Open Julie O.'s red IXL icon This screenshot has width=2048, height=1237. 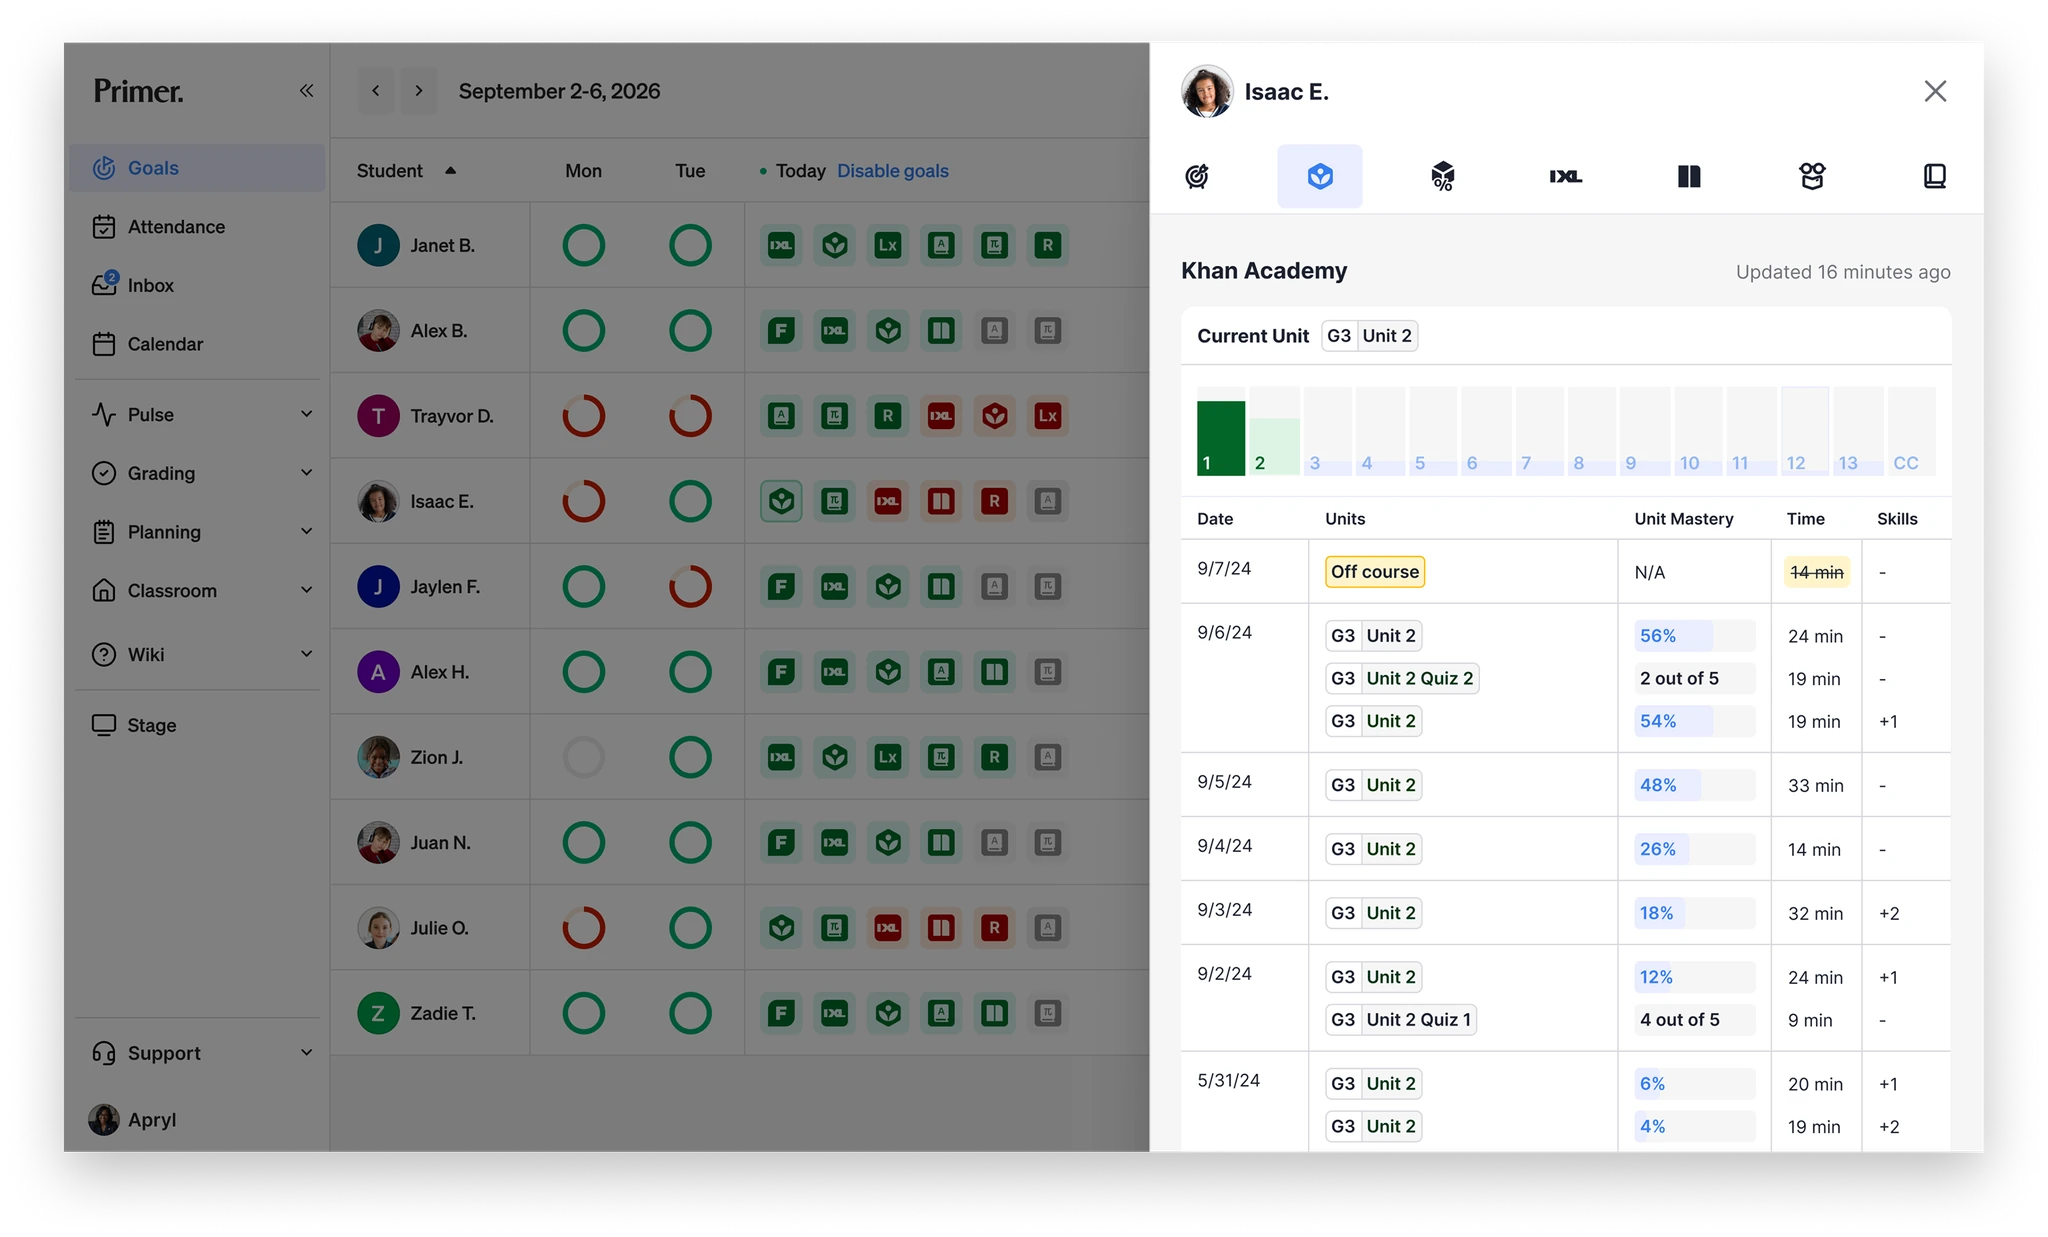pos(888,928)
